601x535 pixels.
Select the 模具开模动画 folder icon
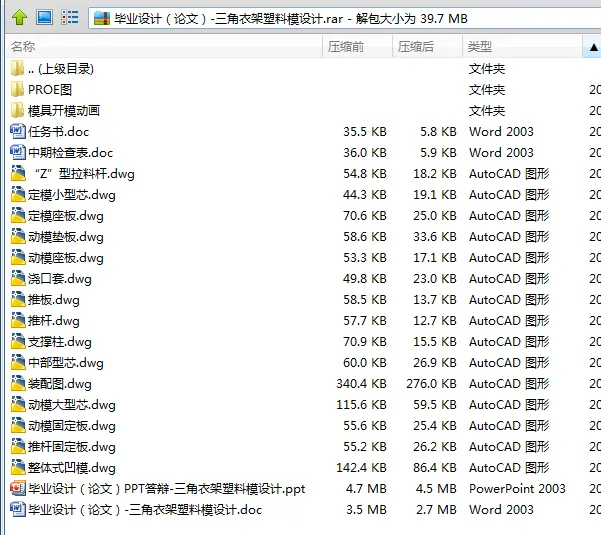click(x=17, y=111)
